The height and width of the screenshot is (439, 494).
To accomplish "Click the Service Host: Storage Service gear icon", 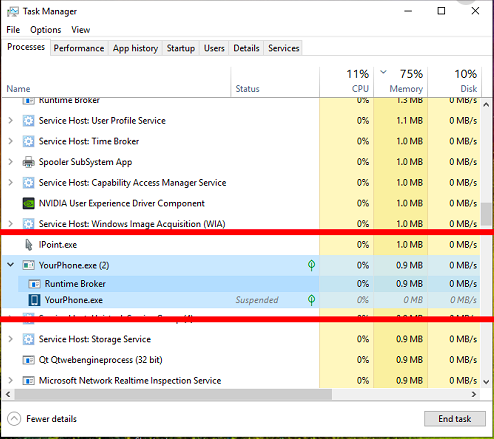I will [28, 339].
